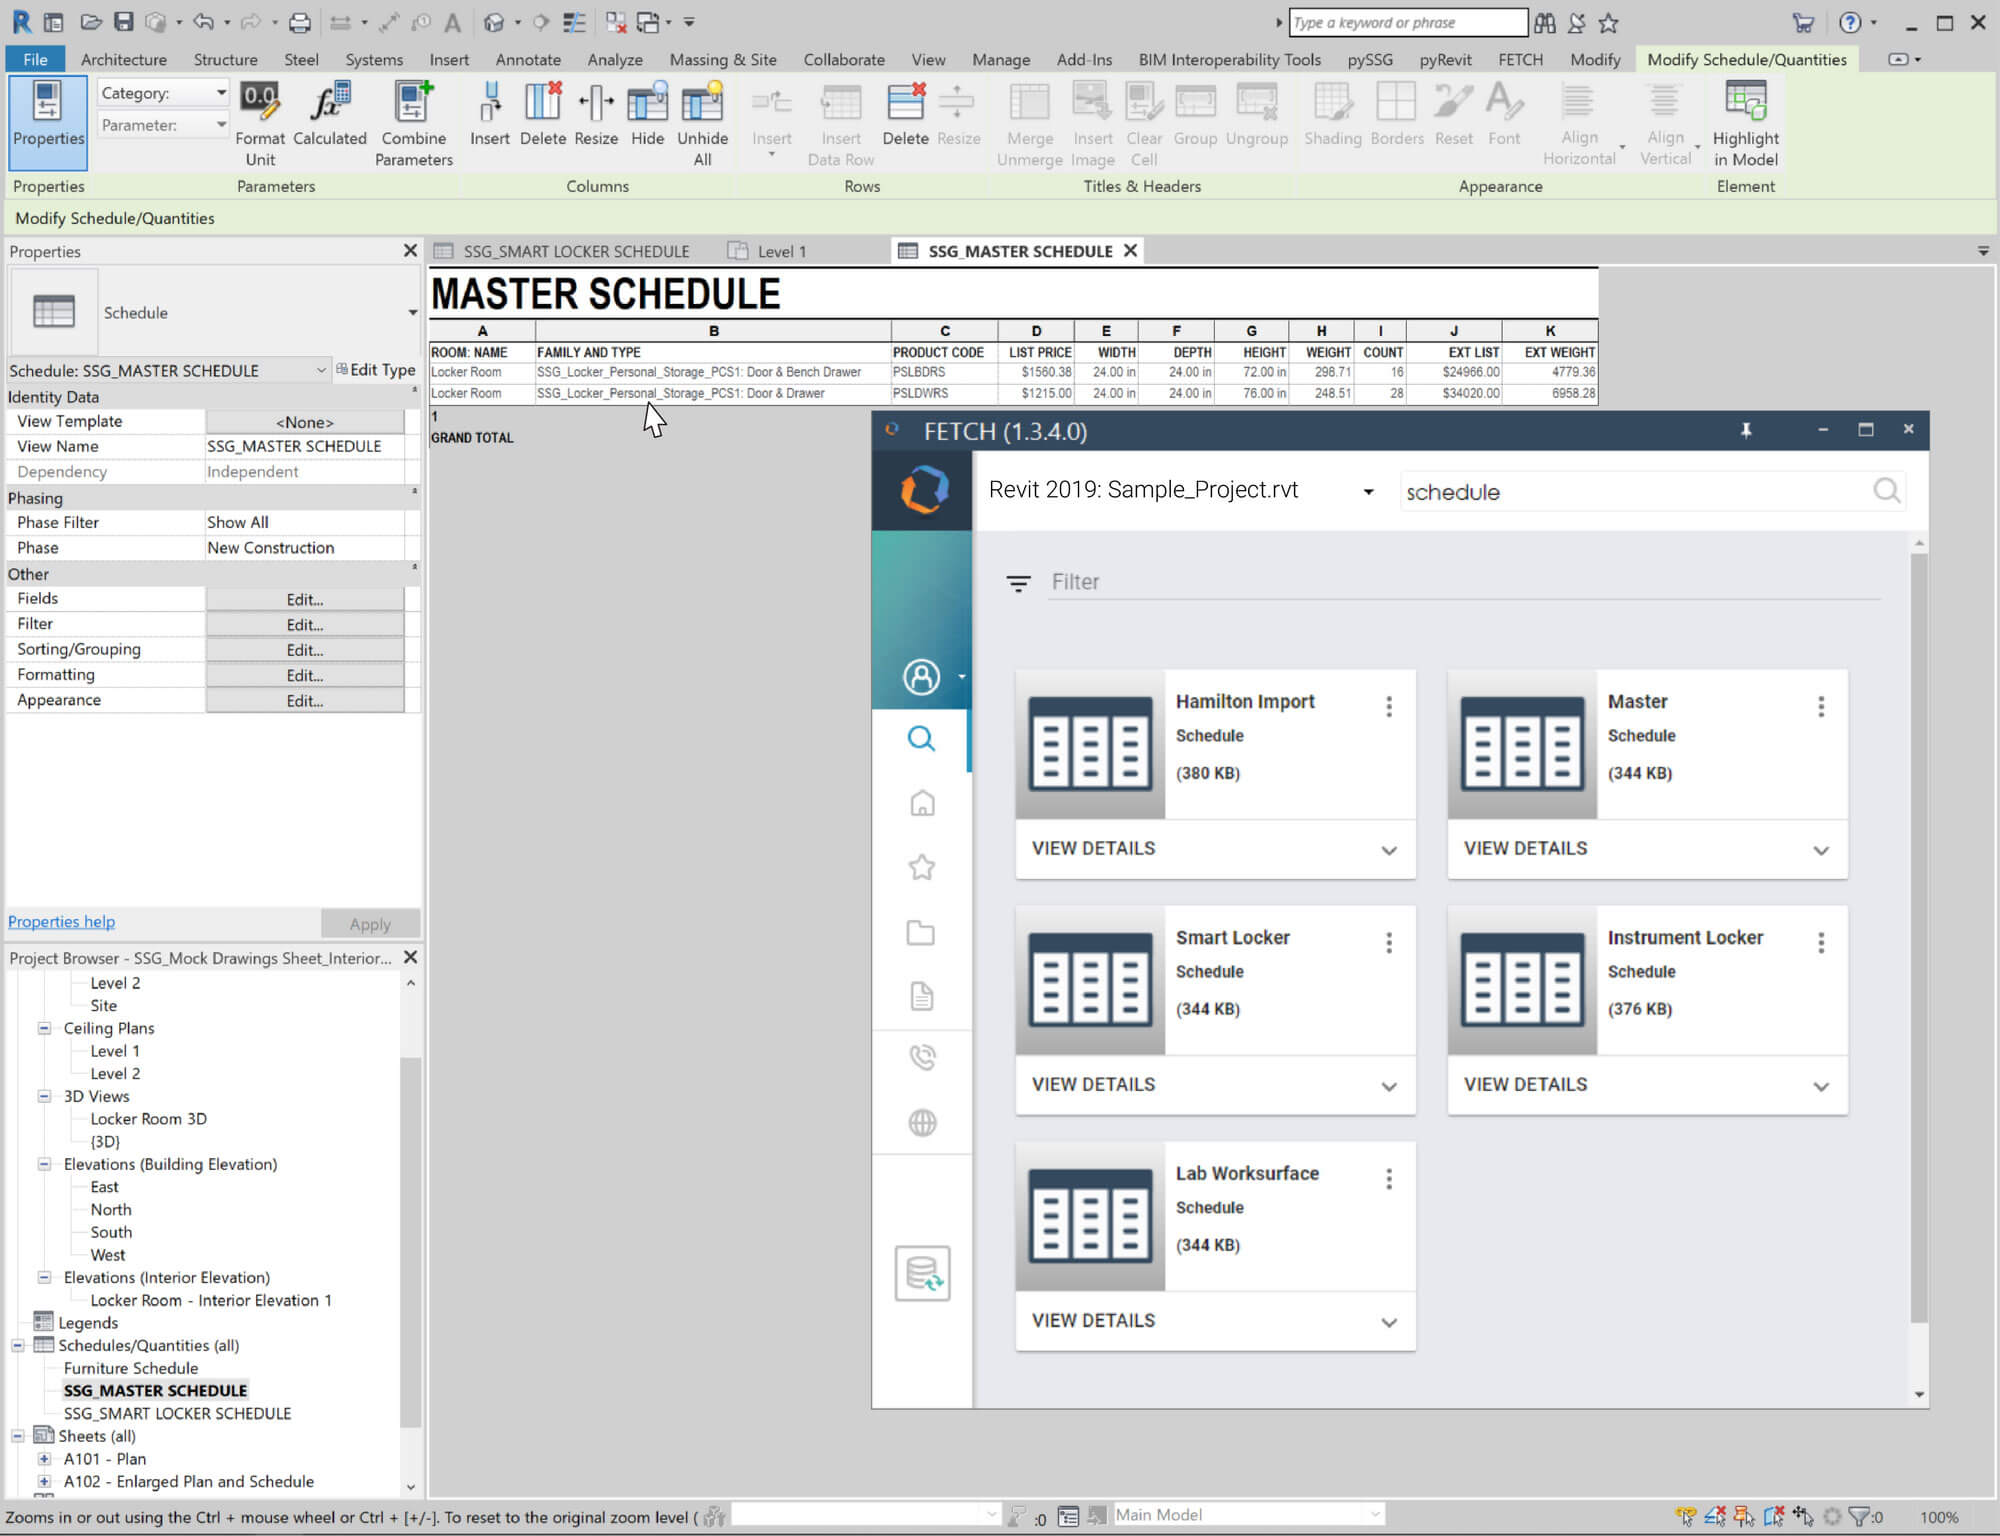Open FETCH favorites star icon

pyautogui.click(x=921, y=867)
